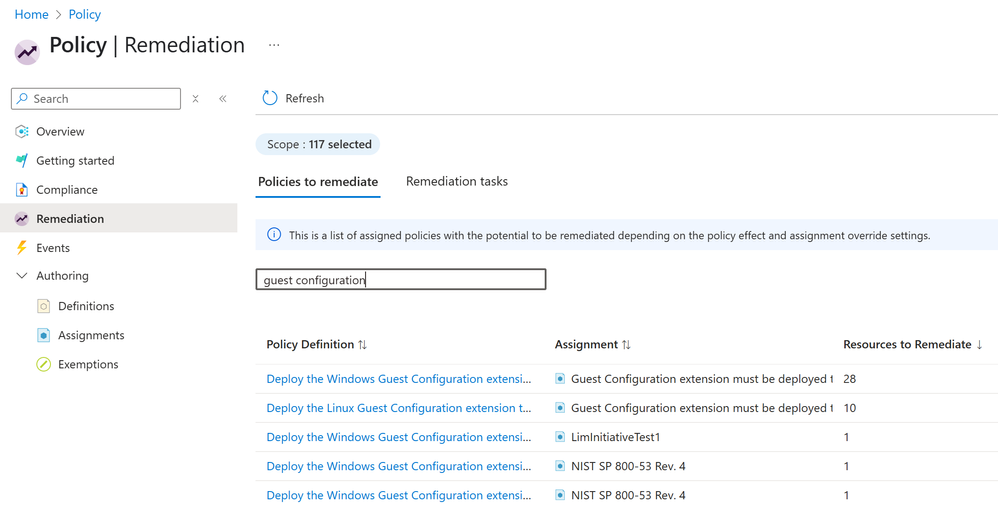Click the Policy Remediation logo icon
This screenshot has height=508, width=998.
click(27, 52)
